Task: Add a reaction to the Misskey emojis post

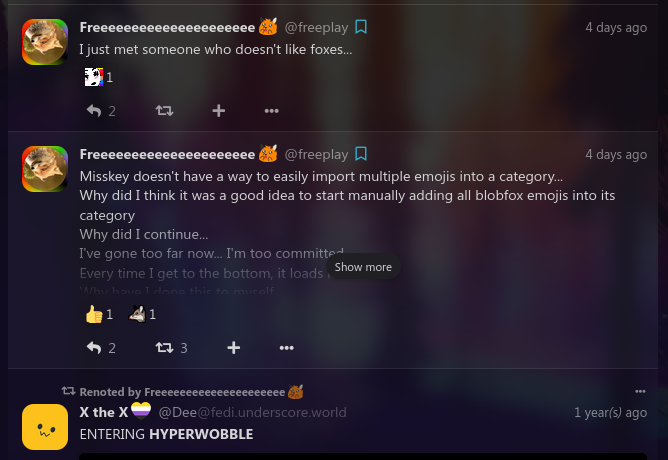Action: pos(233,348)
